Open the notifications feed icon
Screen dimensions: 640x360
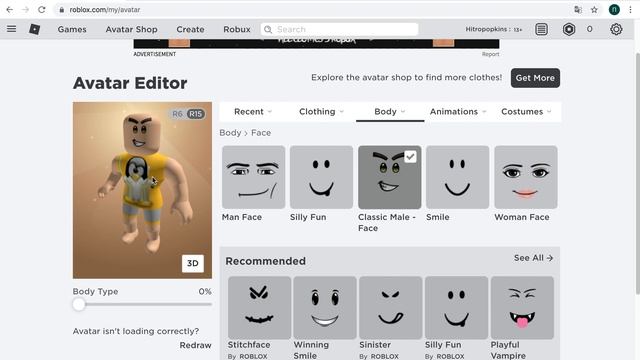(541, 29)
